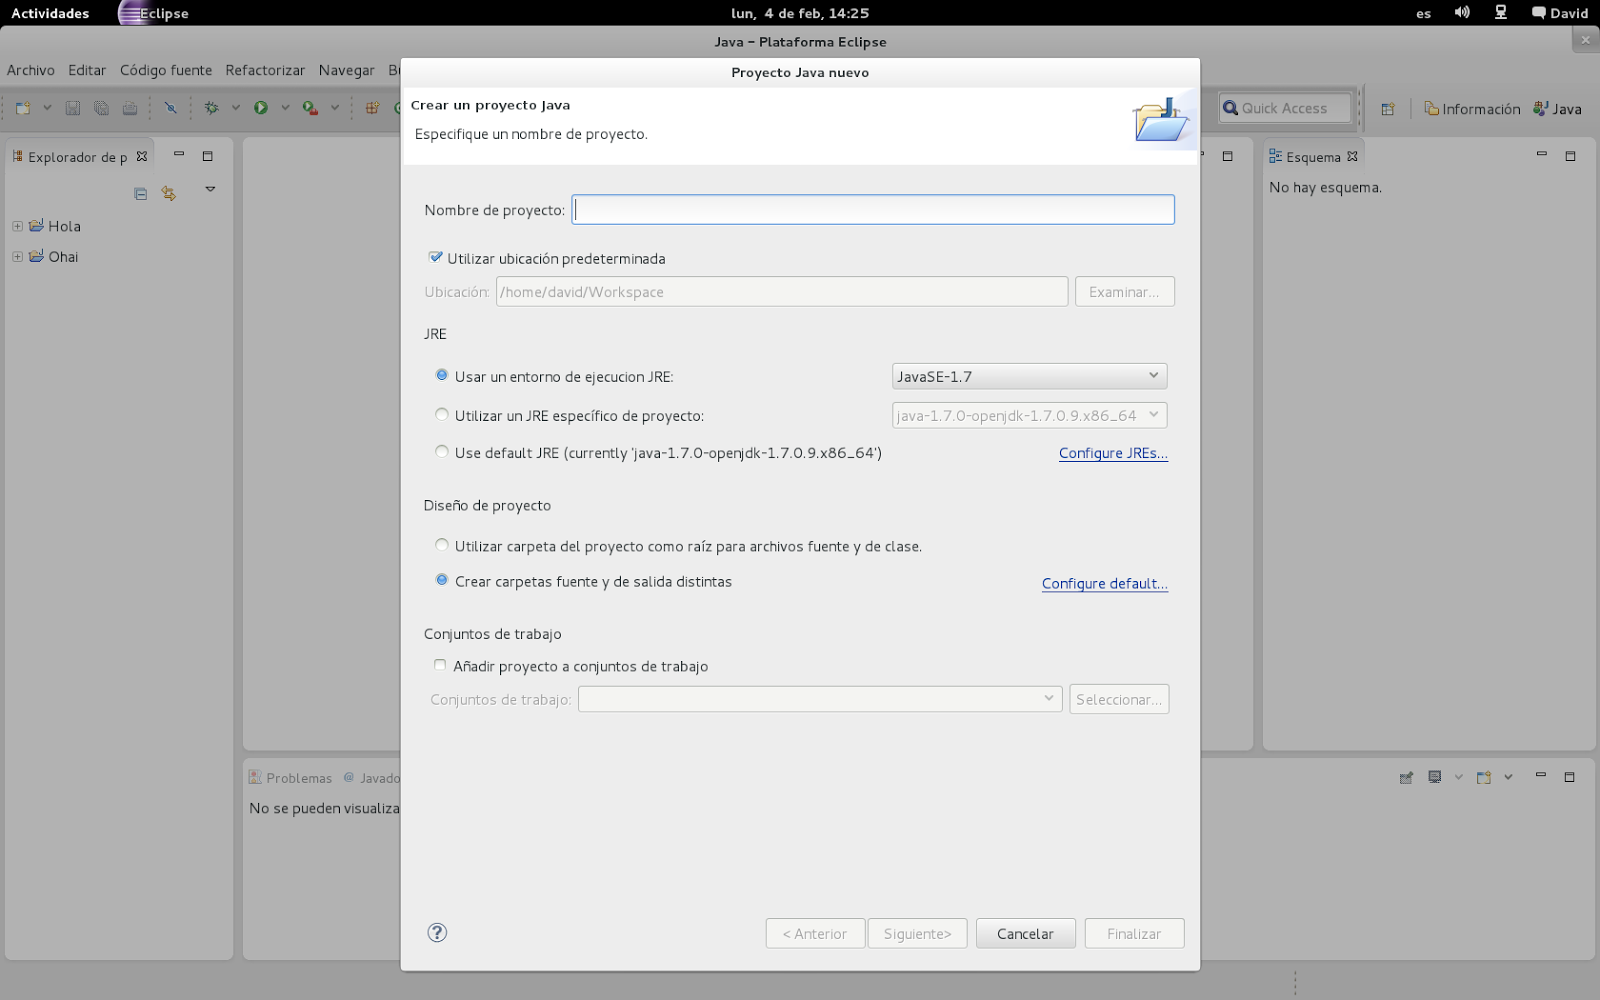Uncheck Utilizar ubicación predeterminada
The width and height of the screenshot is (1600, 1000).
tap(436, 256)
